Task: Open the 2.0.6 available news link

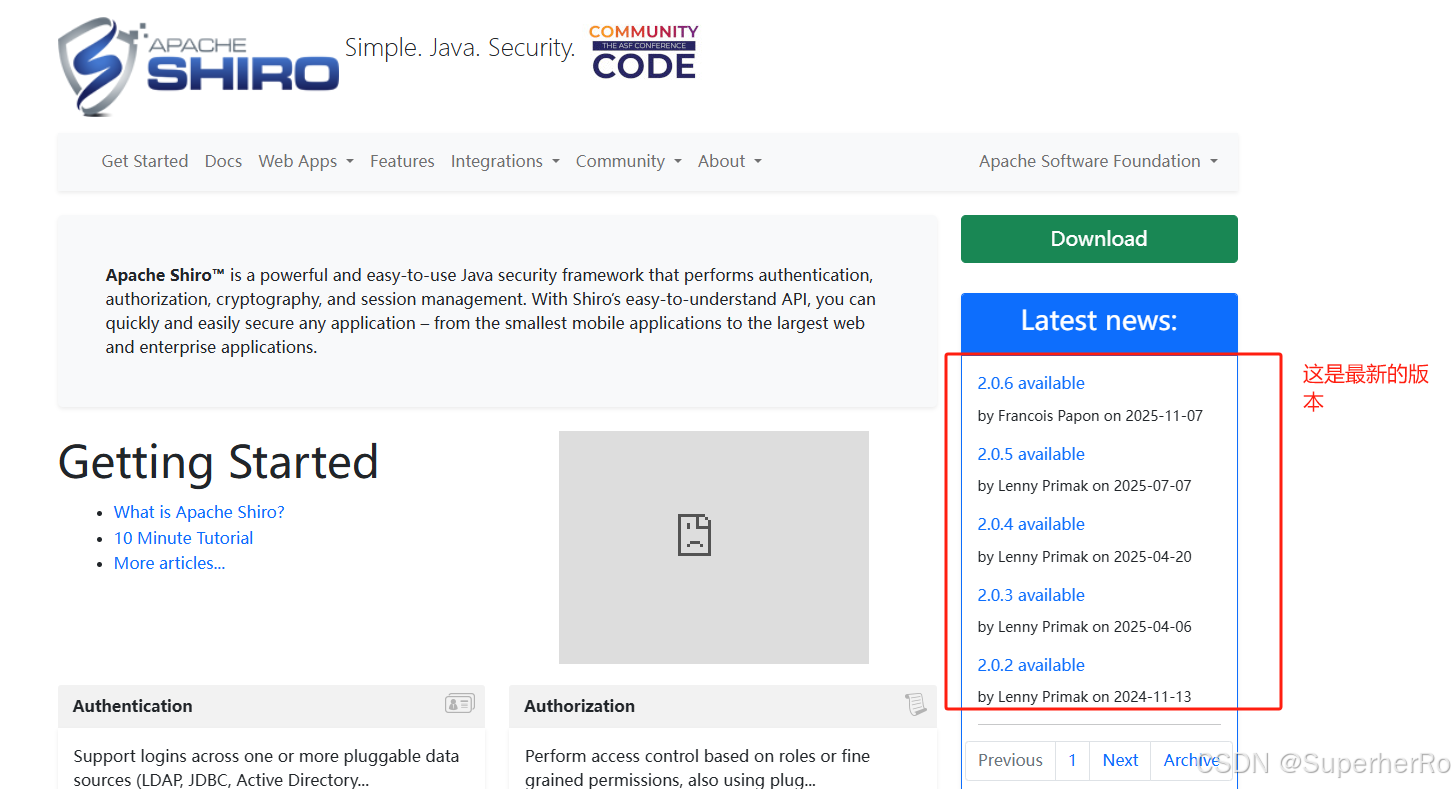Action: (1031, 383)
